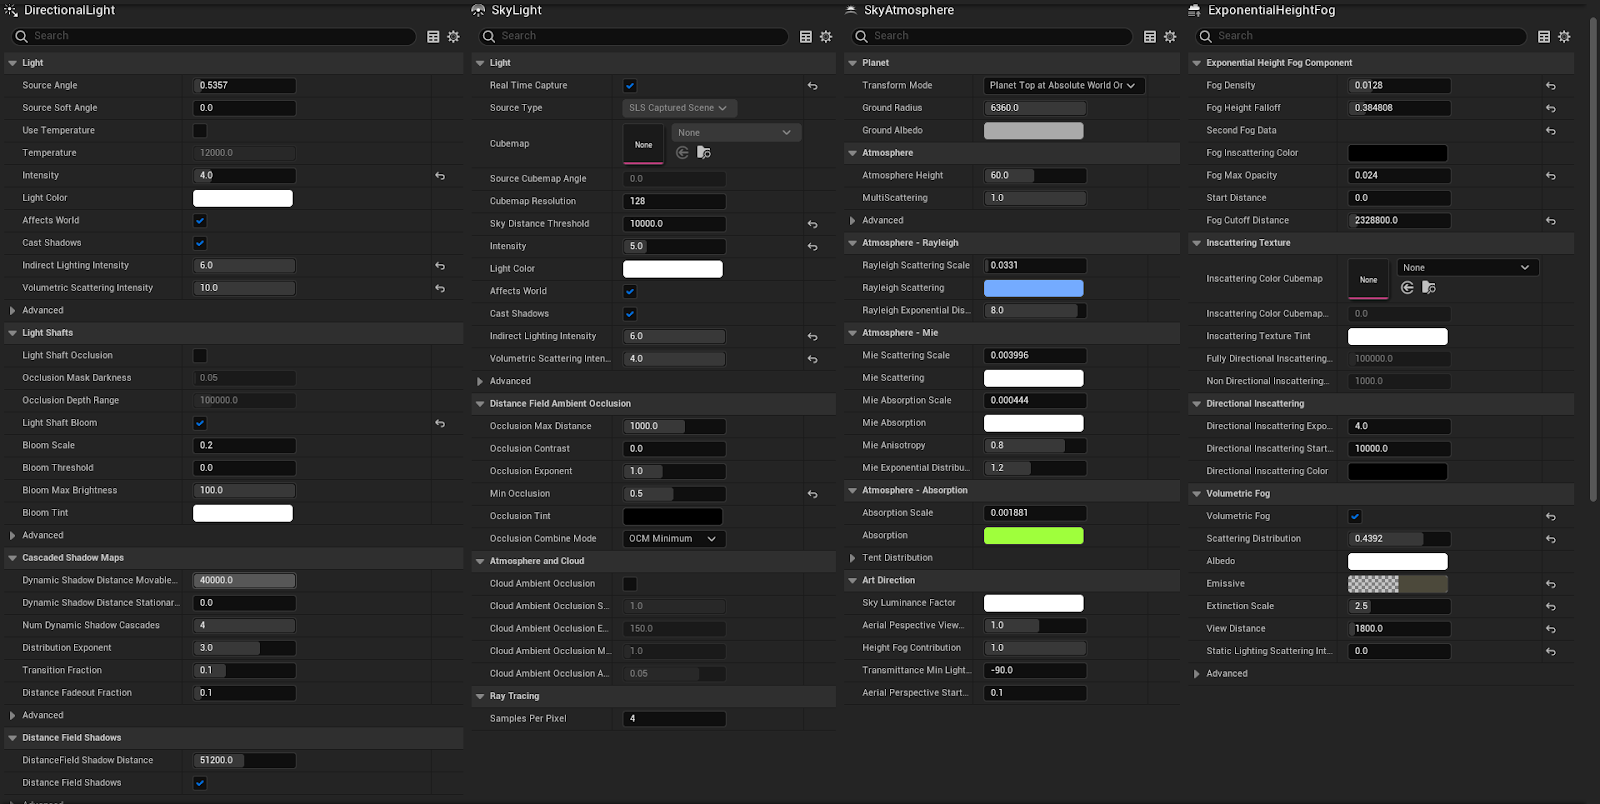
Task: Open ExponentialHeightFog panel settings gear
Action: [x=1564, y=36]
